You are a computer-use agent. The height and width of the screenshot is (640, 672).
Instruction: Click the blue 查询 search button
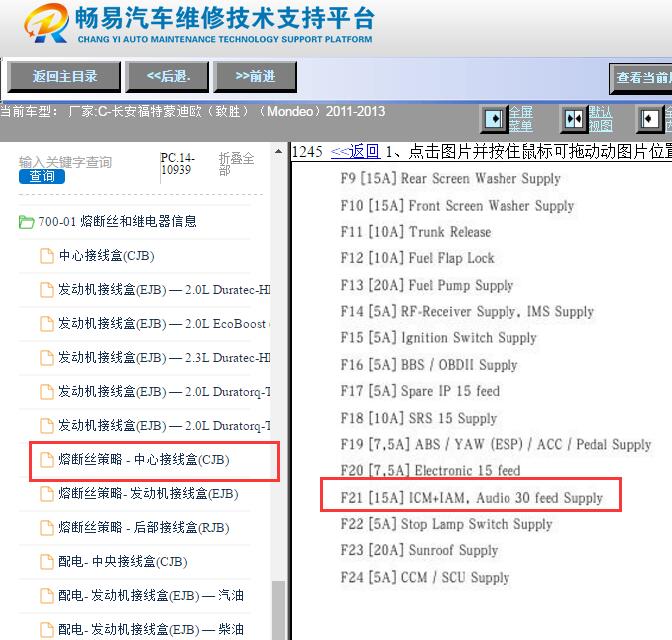[42, 176]
